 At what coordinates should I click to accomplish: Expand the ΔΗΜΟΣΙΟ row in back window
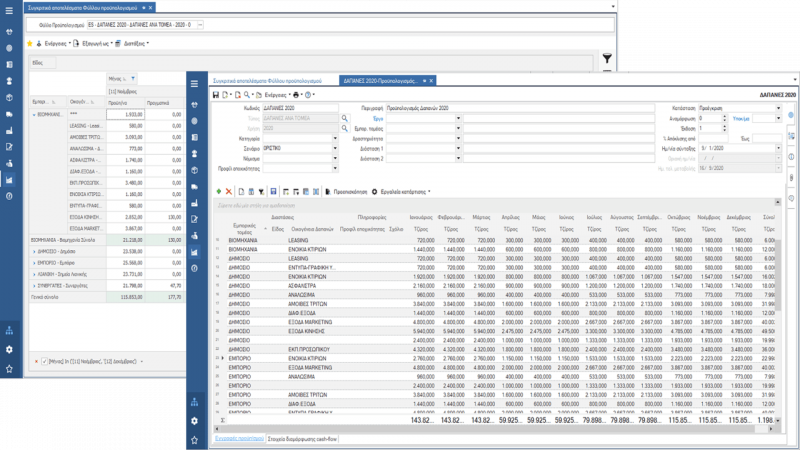pos(34,252)
